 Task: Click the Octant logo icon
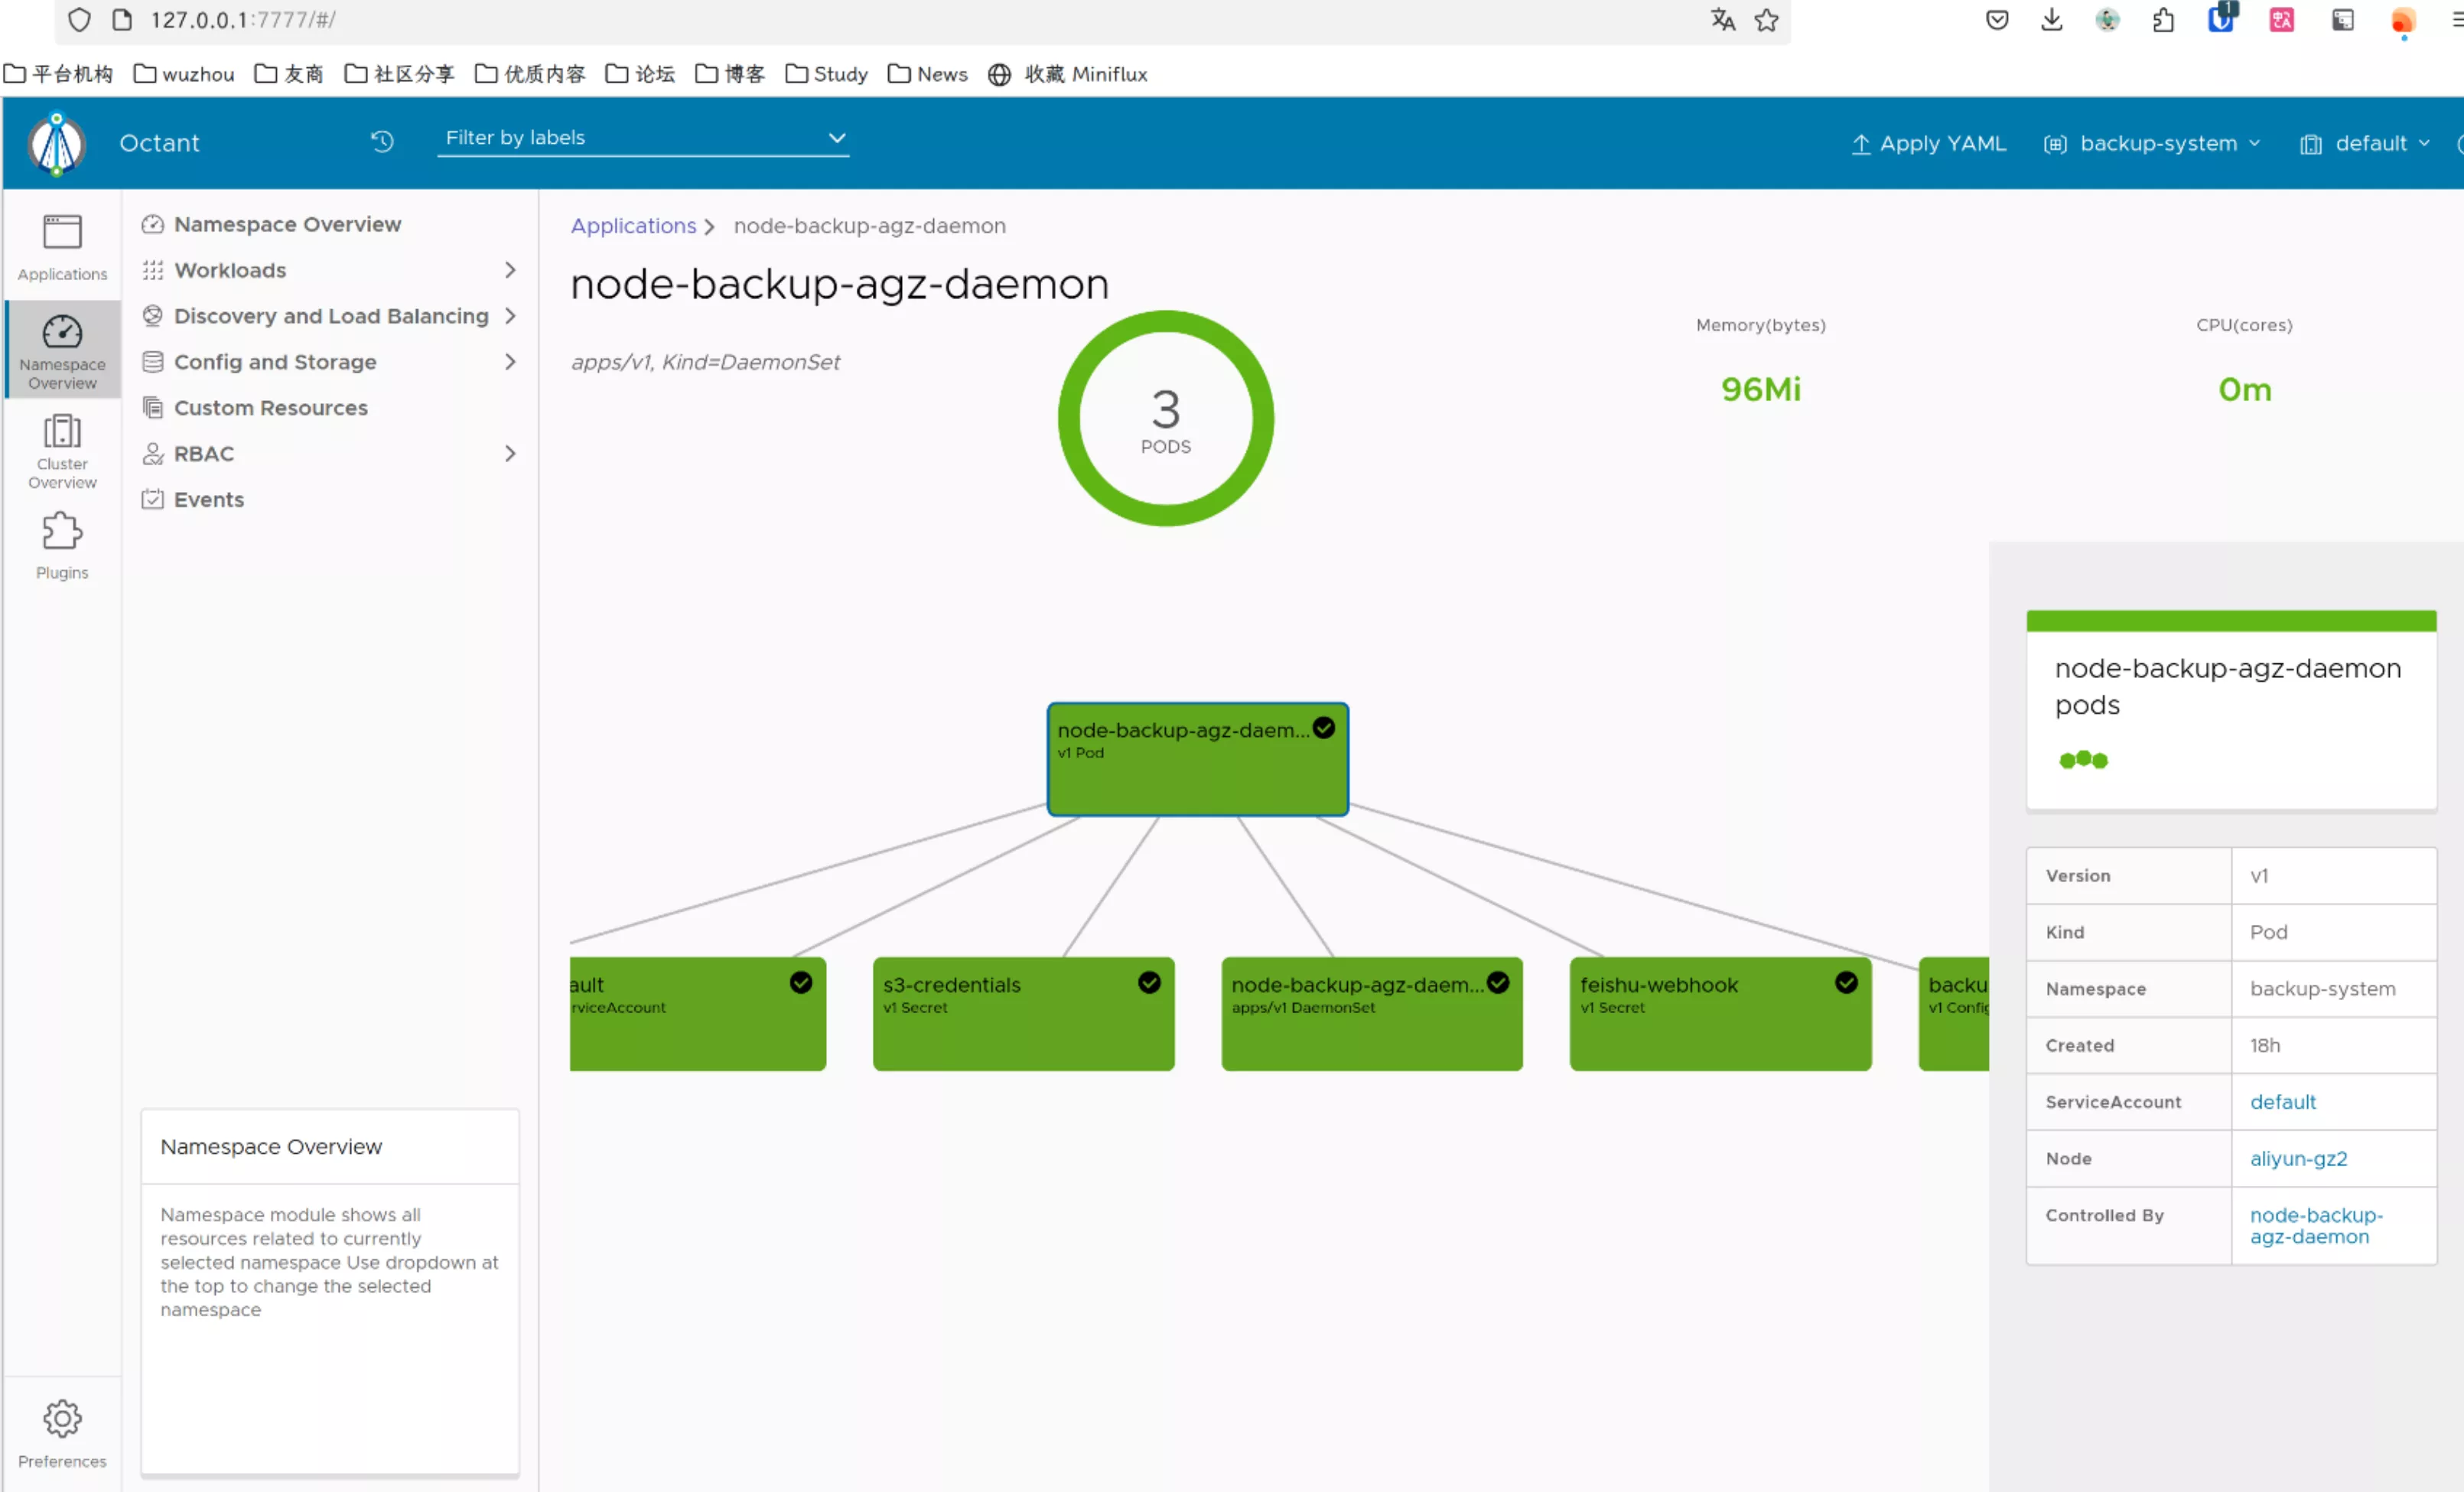(57, 143)
